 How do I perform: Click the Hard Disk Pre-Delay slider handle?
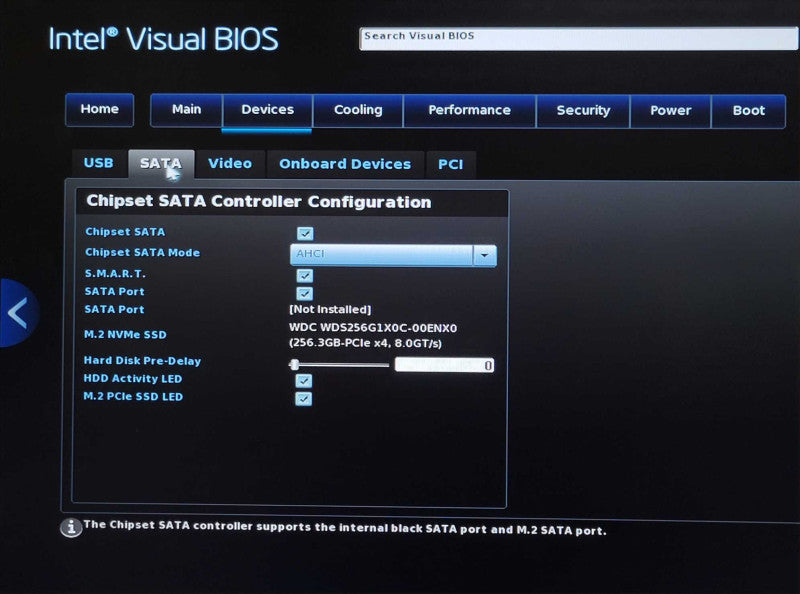[294, 364]
